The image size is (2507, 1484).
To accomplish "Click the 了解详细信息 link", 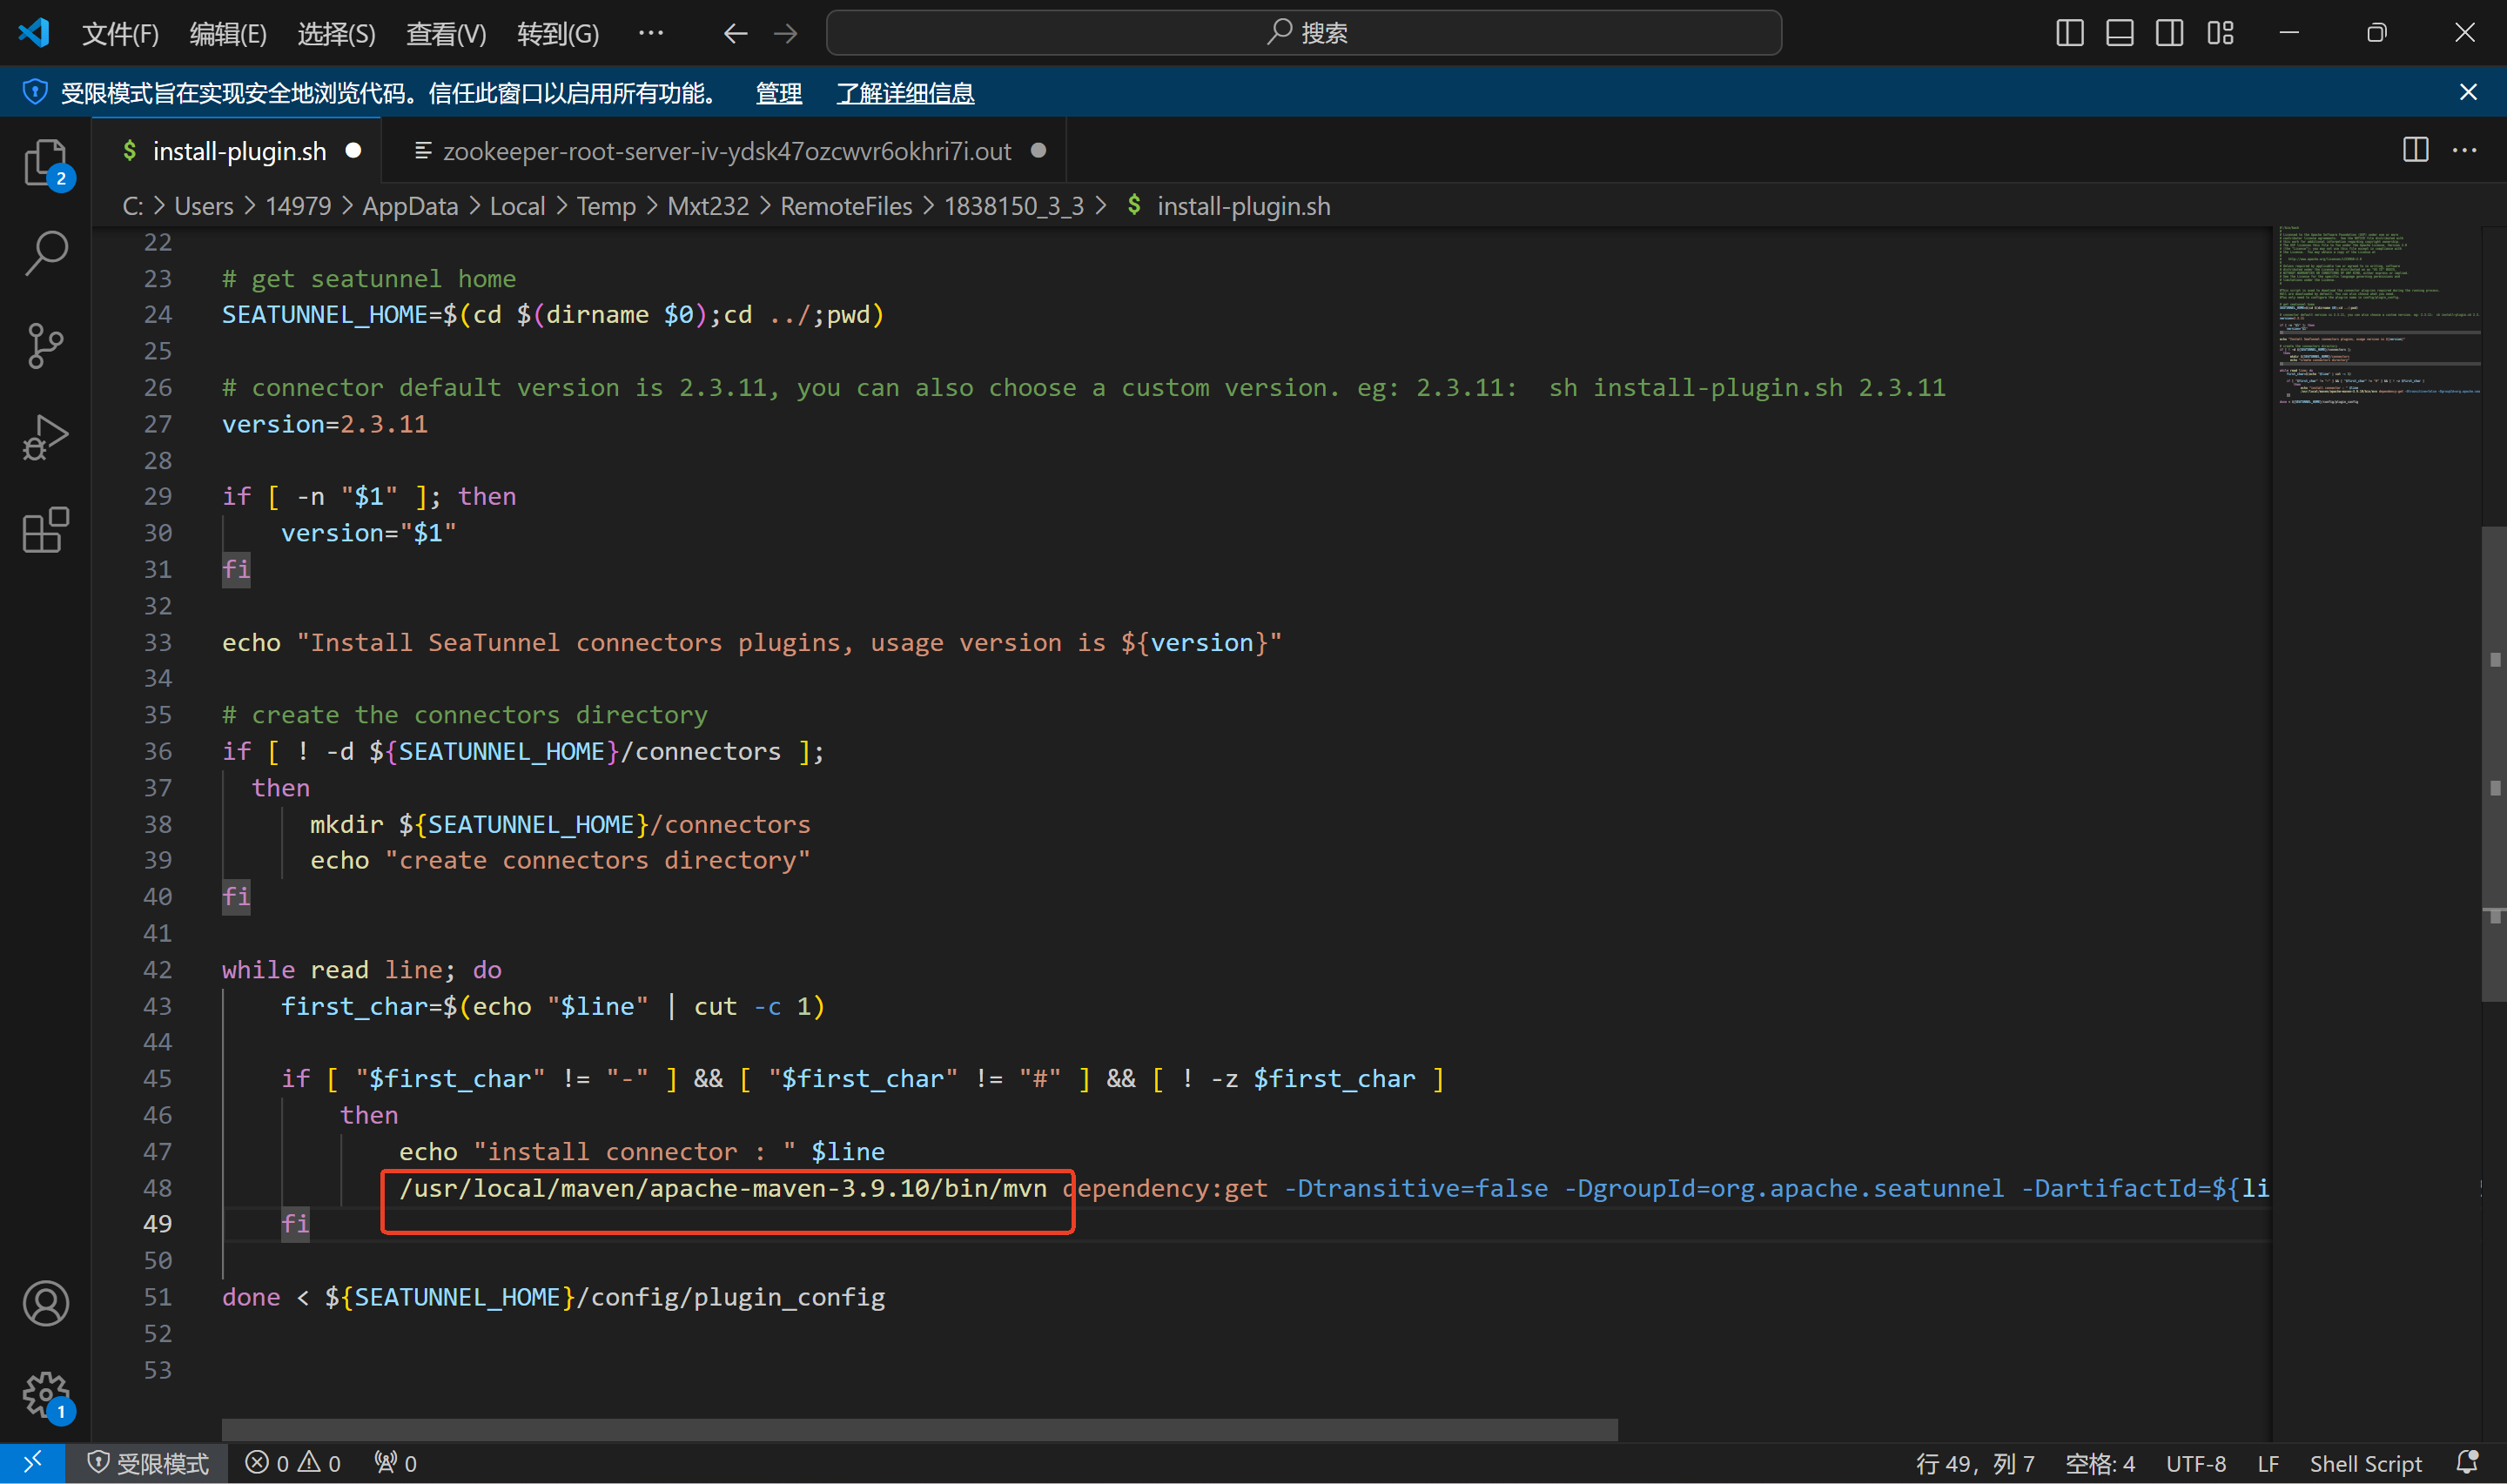I will click(905, 93).
